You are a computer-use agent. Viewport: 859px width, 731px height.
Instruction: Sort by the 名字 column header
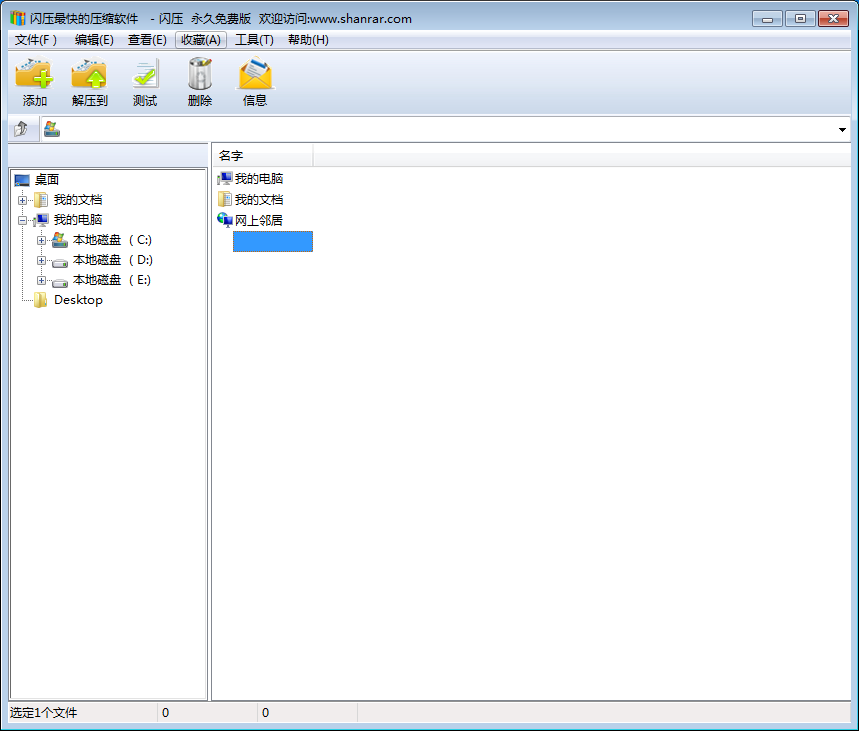click(x=262, y=156)
